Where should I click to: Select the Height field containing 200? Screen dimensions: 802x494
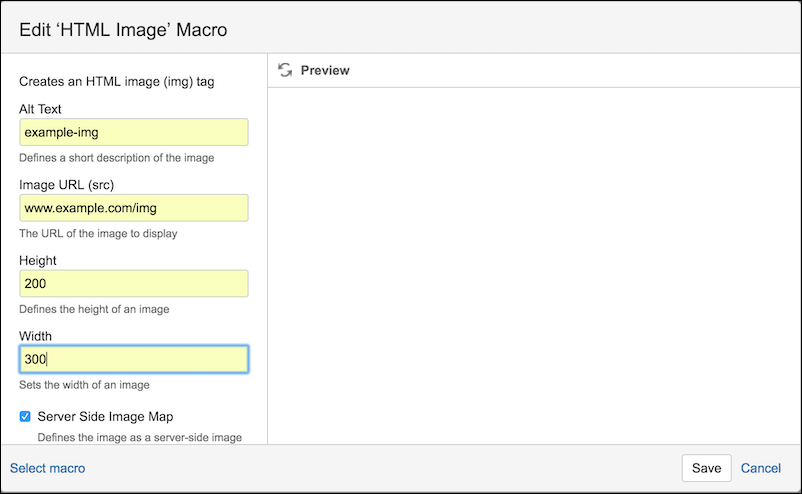134,284
